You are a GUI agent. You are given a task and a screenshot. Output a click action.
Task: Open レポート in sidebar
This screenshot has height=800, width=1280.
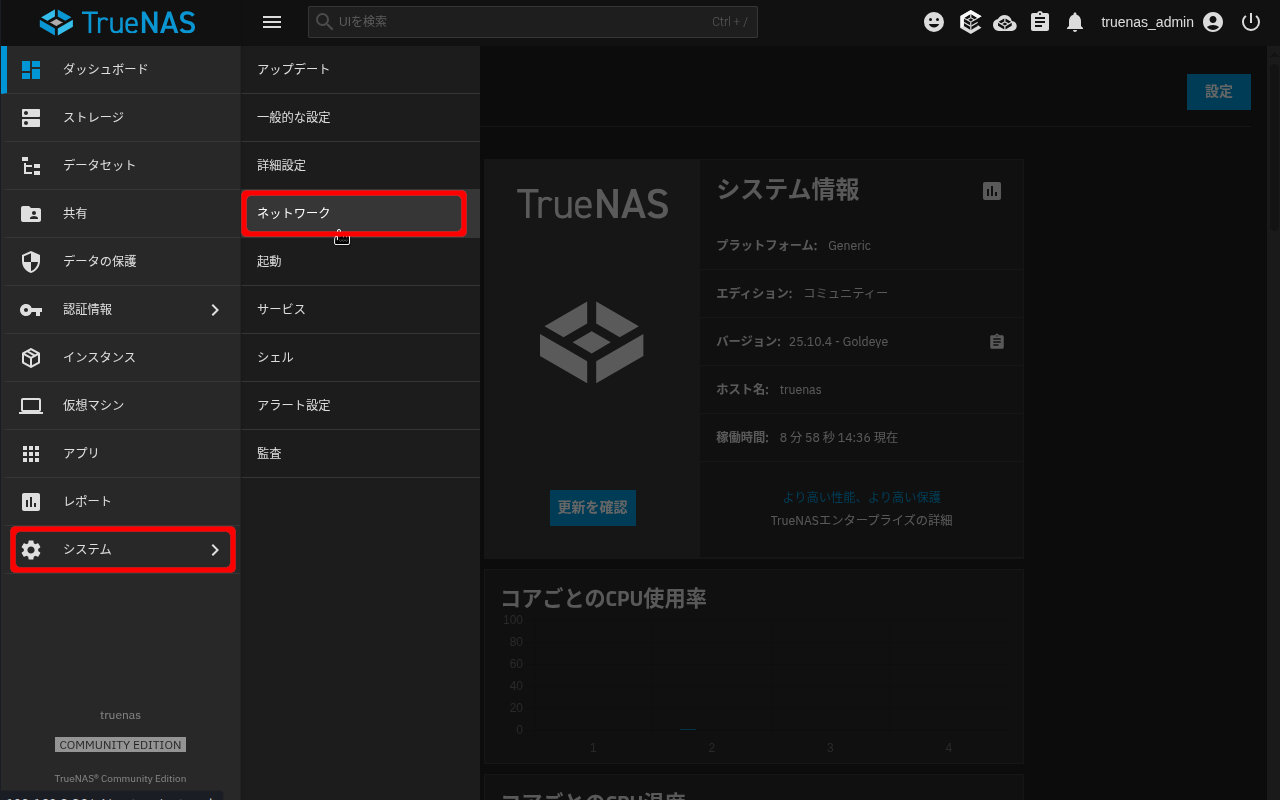(x=120, y=501)
